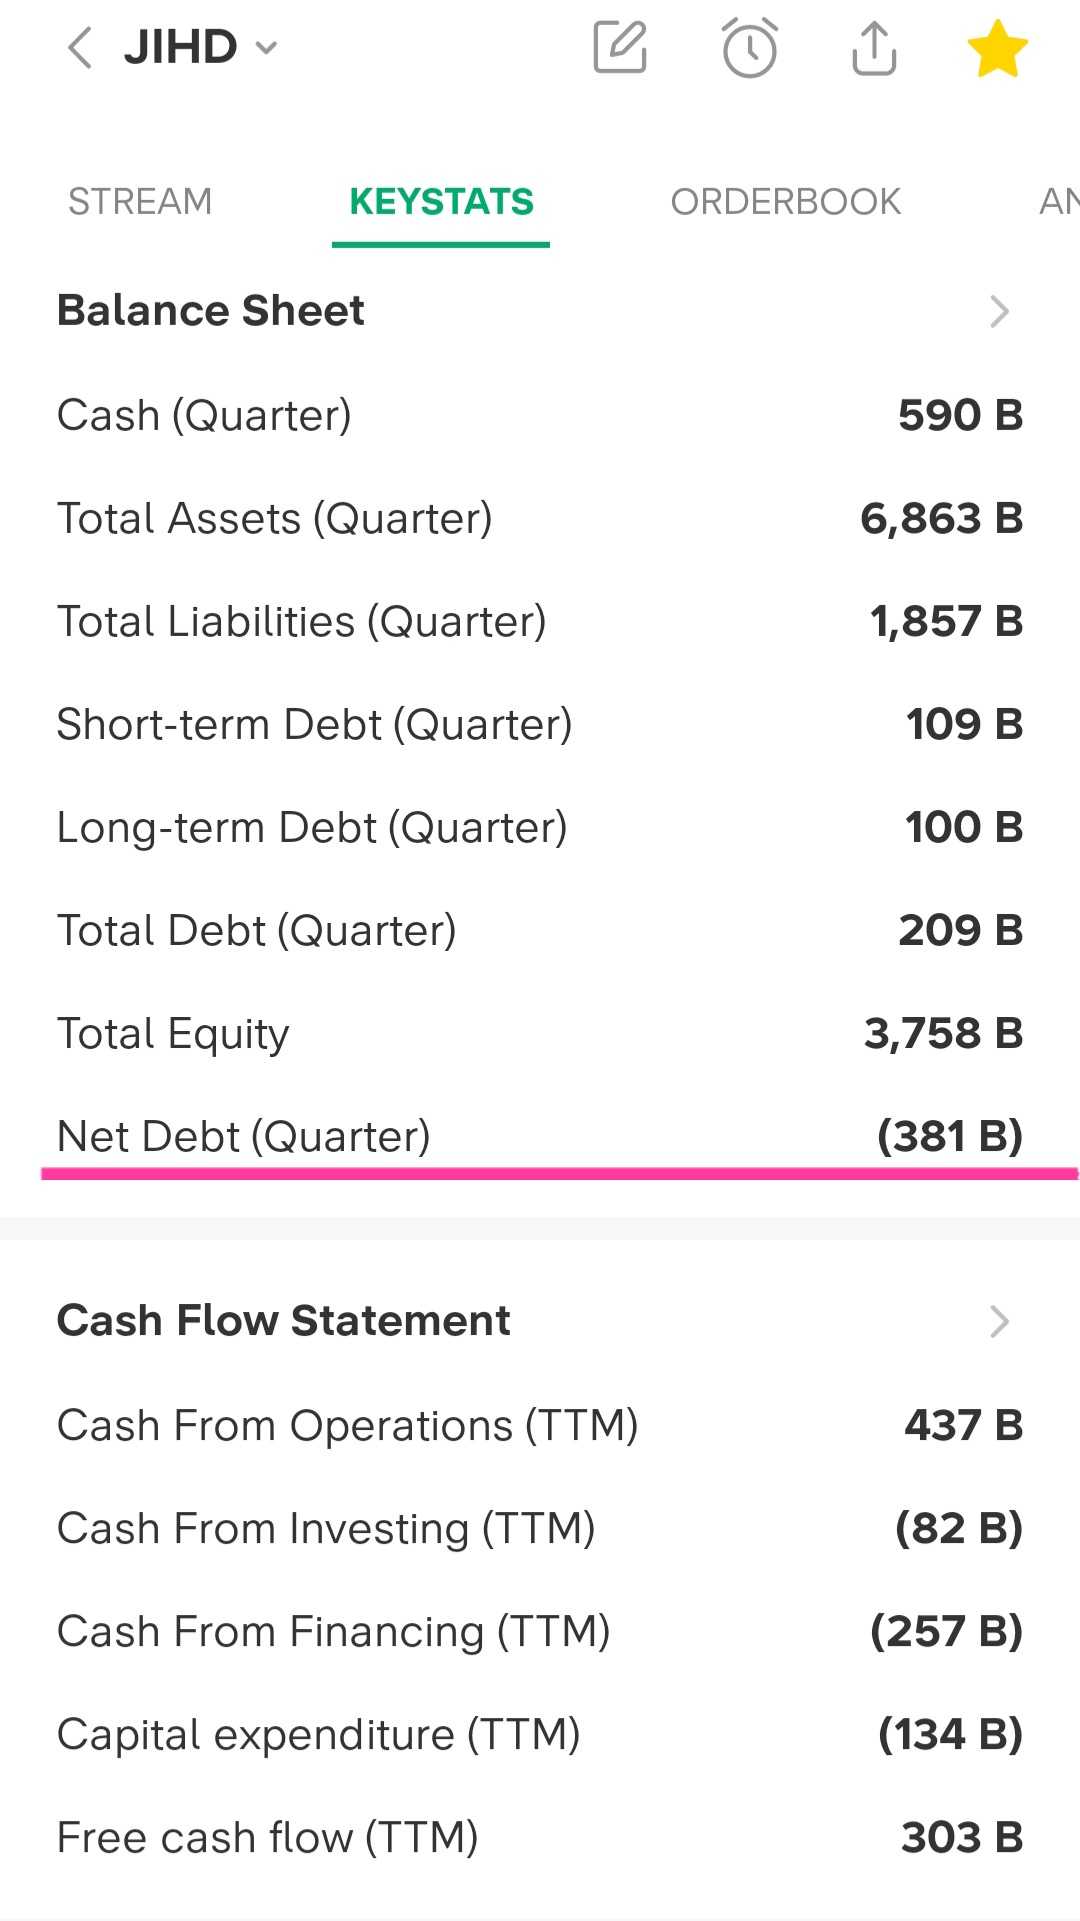This screenshot has height=1921, width=1080.
Task: Select the Total Assets (Quarter) value
Action: (x=941, y=519)
